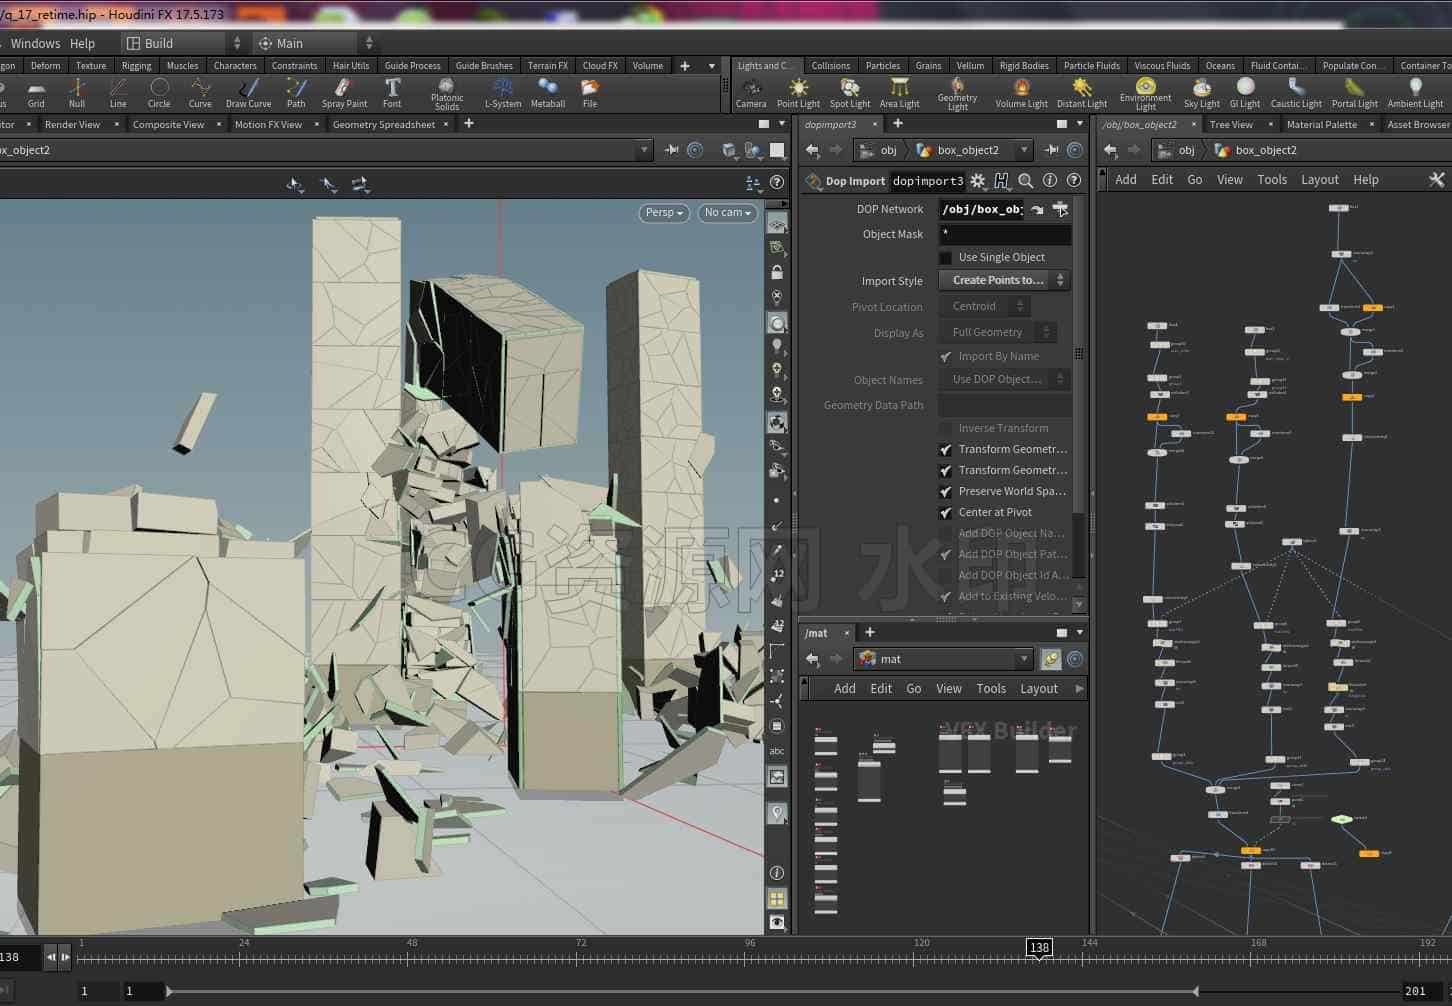Choose the L-System shelf tool
Image resolution: width=1452 pixels, height=1006 pixels.
503,93
